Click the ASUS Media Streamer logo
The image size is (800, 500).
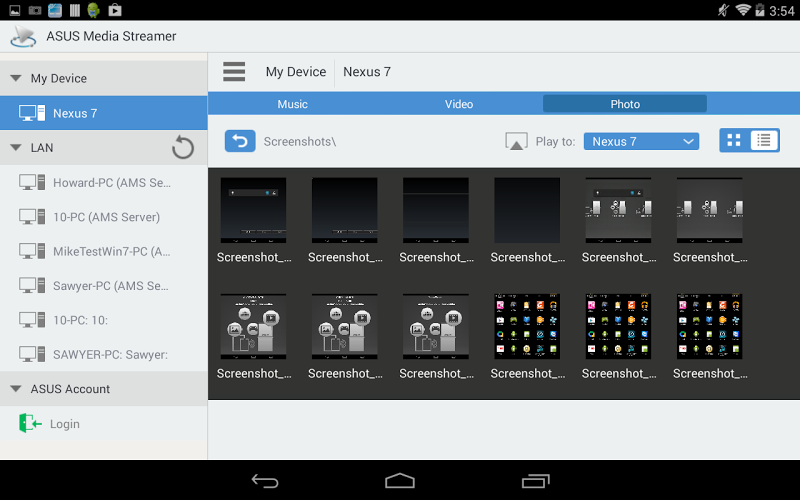tap(23, 36)
